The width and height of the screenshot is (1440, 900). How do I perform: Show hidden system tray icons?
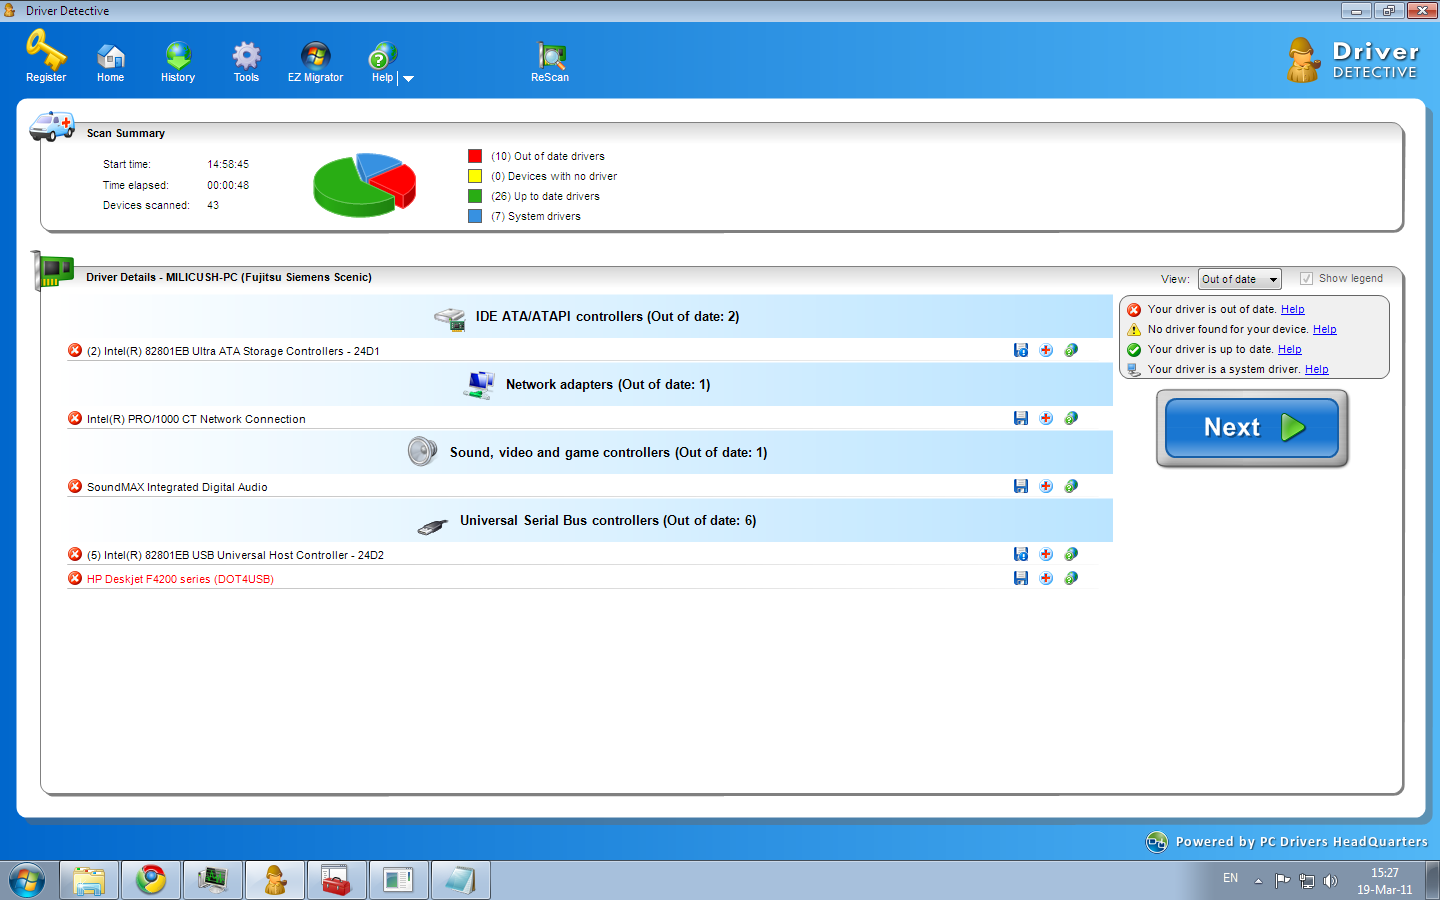[x=1258, y=881]
